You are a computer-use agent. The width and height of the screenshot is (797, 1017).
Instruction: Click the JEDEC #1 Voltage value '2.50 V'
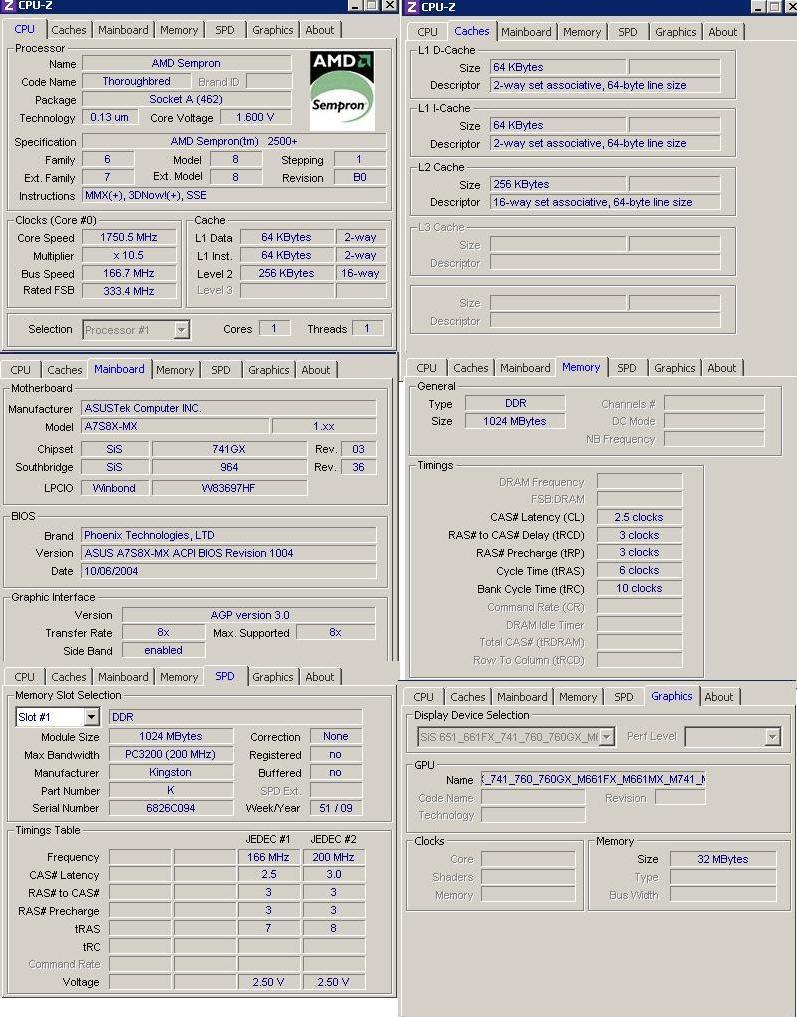(x=268, y=982)
